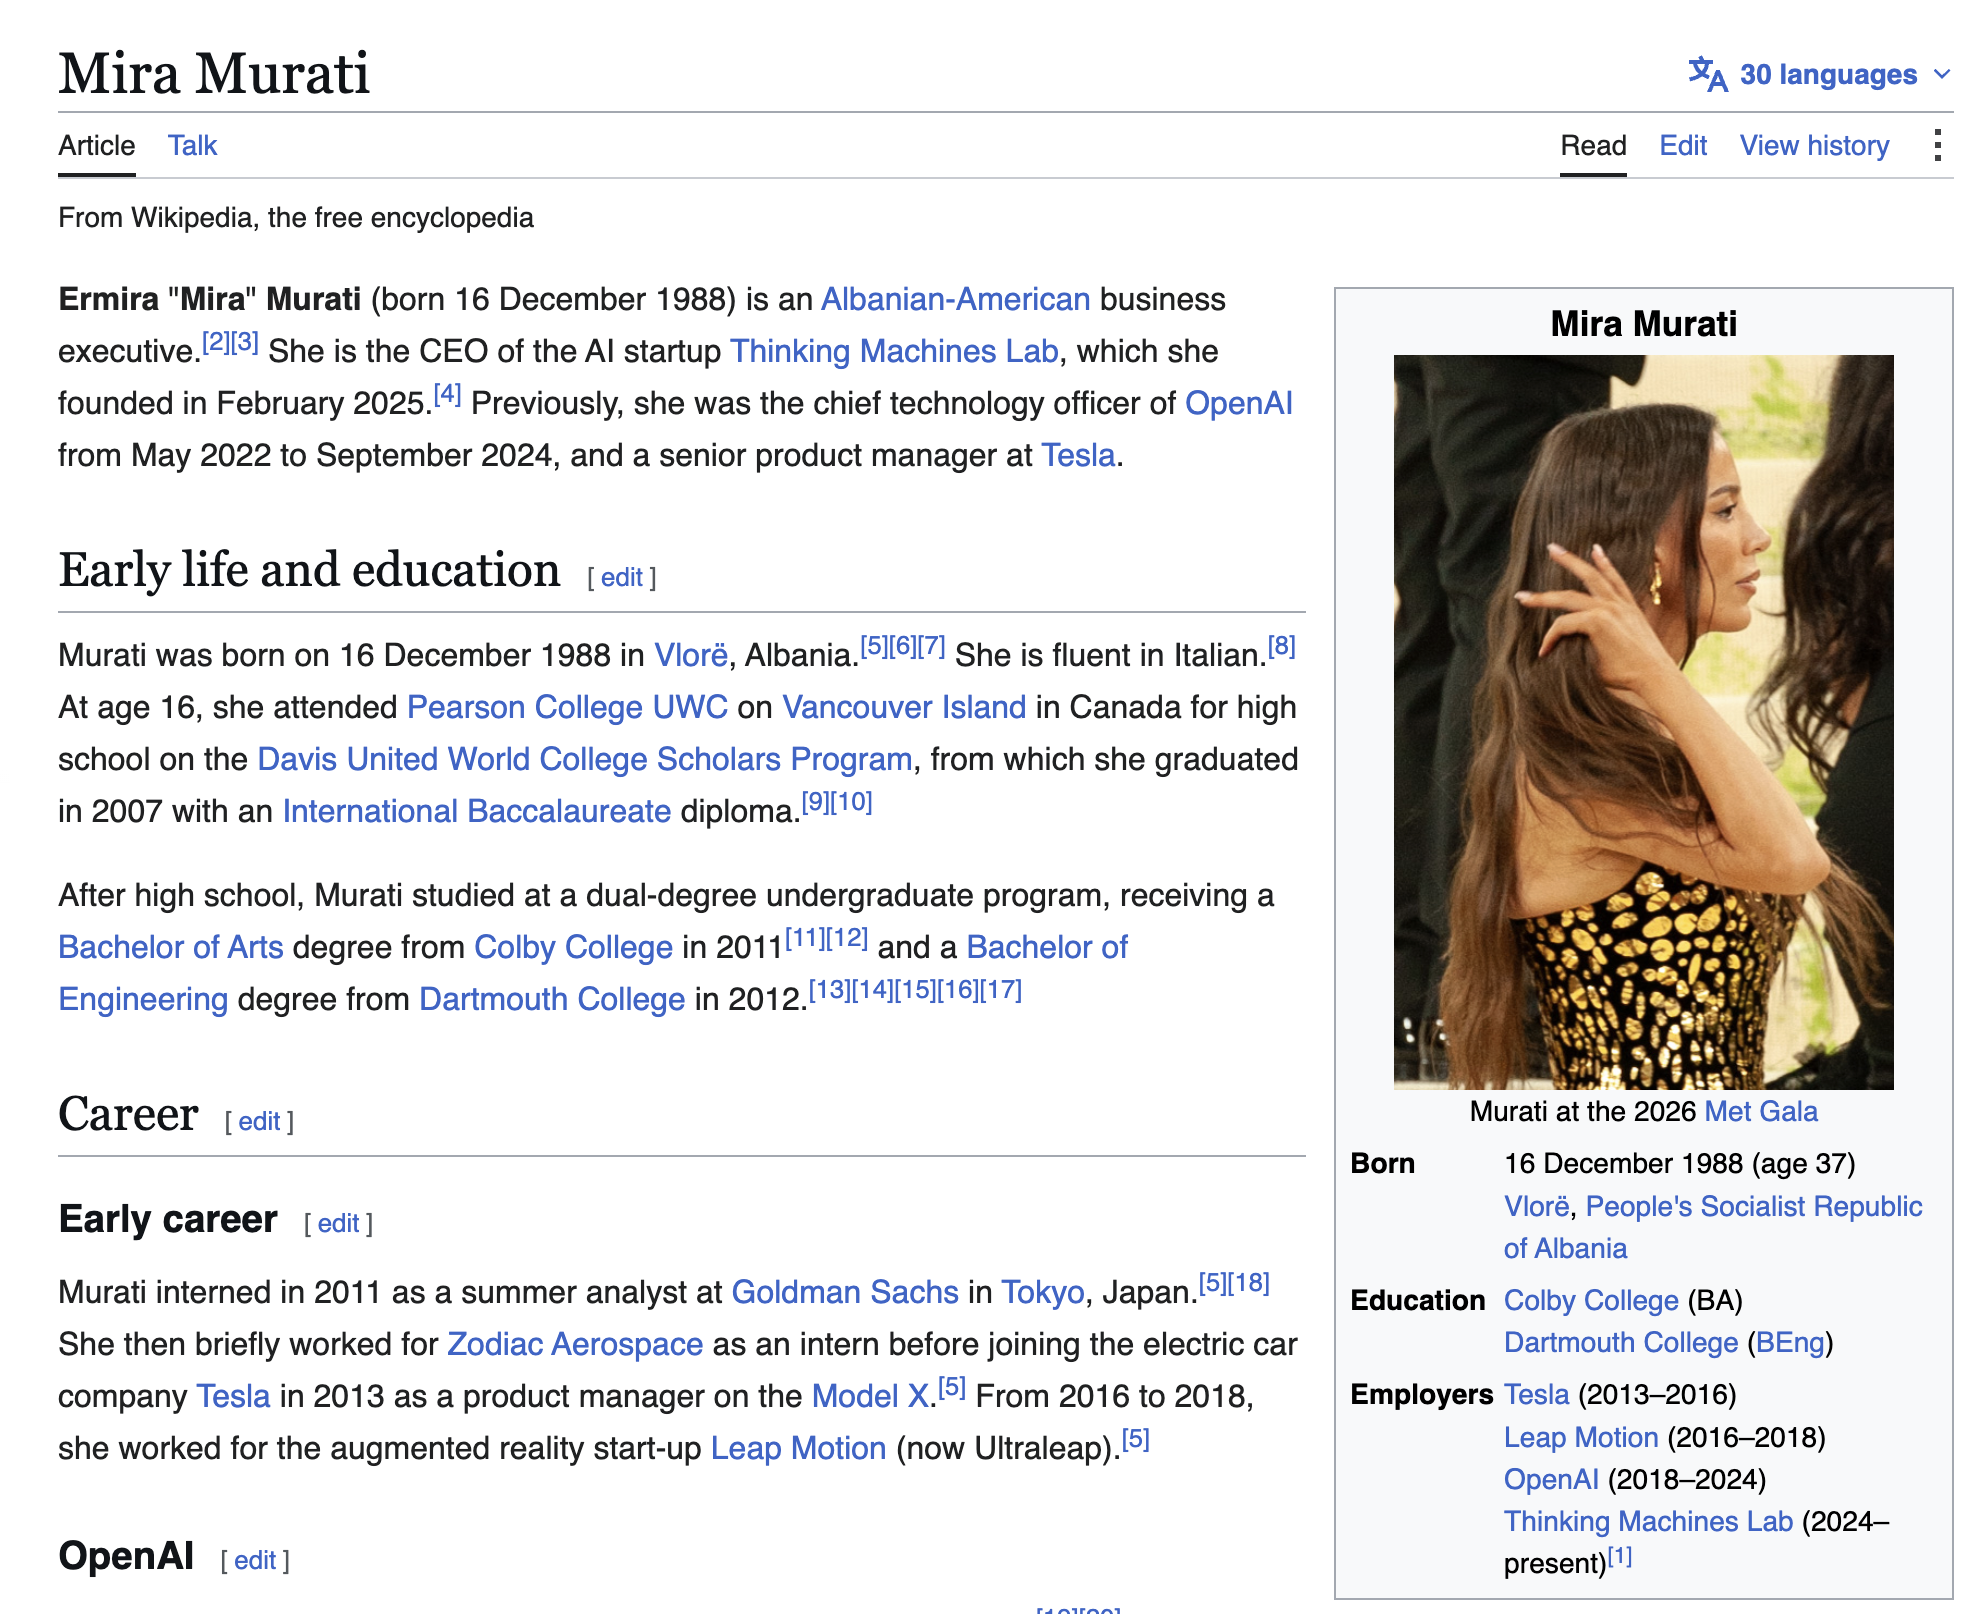Image resolution: width=1976 pixels, height=1614 pixels.
Task: Open the Tesla link after 'senior product manager at'
Action: click(1078, 456)
